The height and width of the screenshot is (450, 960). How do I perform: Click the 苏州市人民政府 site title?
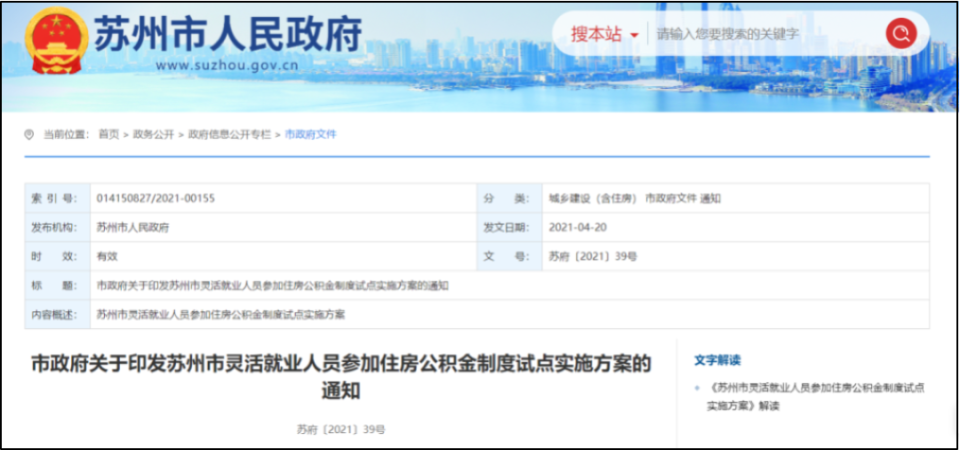[x=228, y=34]
